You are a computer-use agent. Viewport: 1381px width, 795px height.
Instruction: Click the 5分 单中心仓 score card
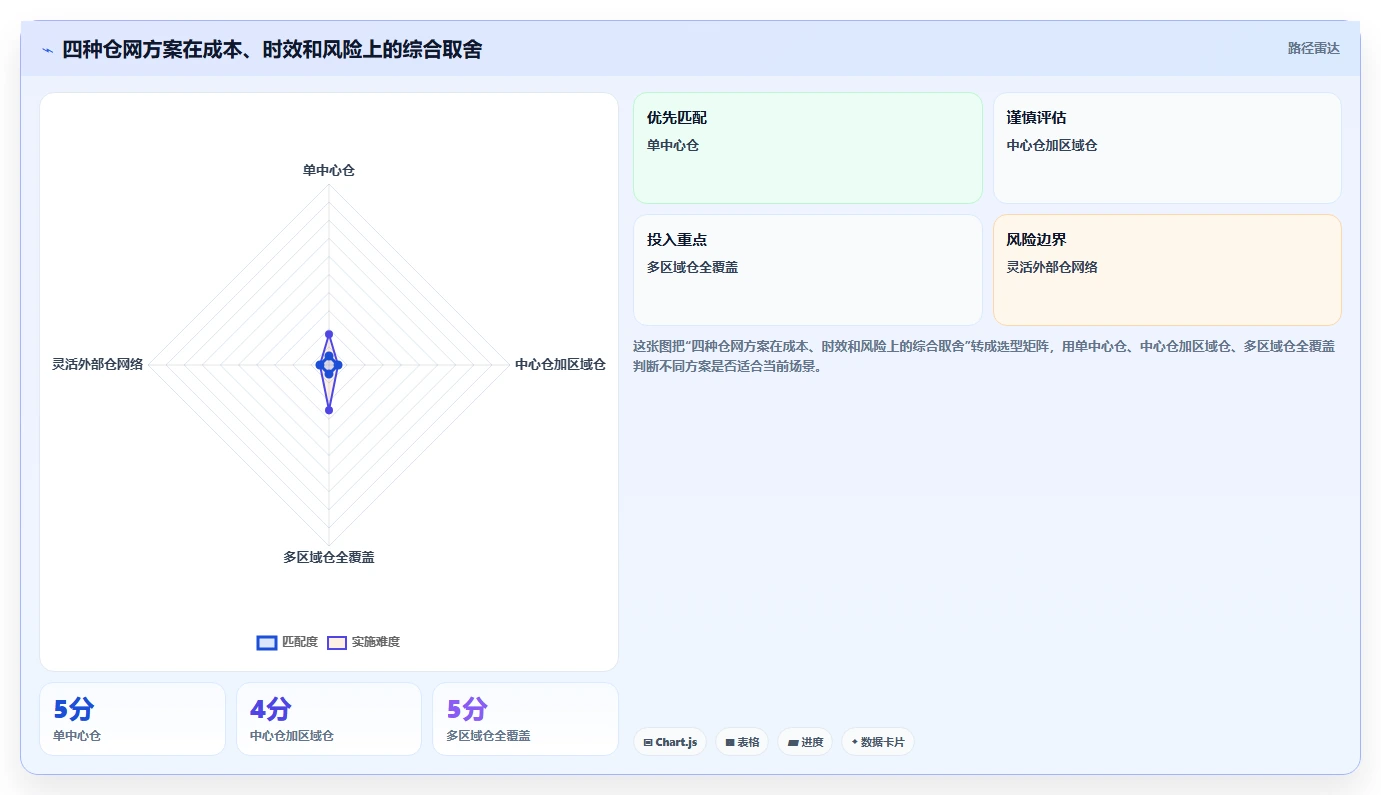coord(132,719)
